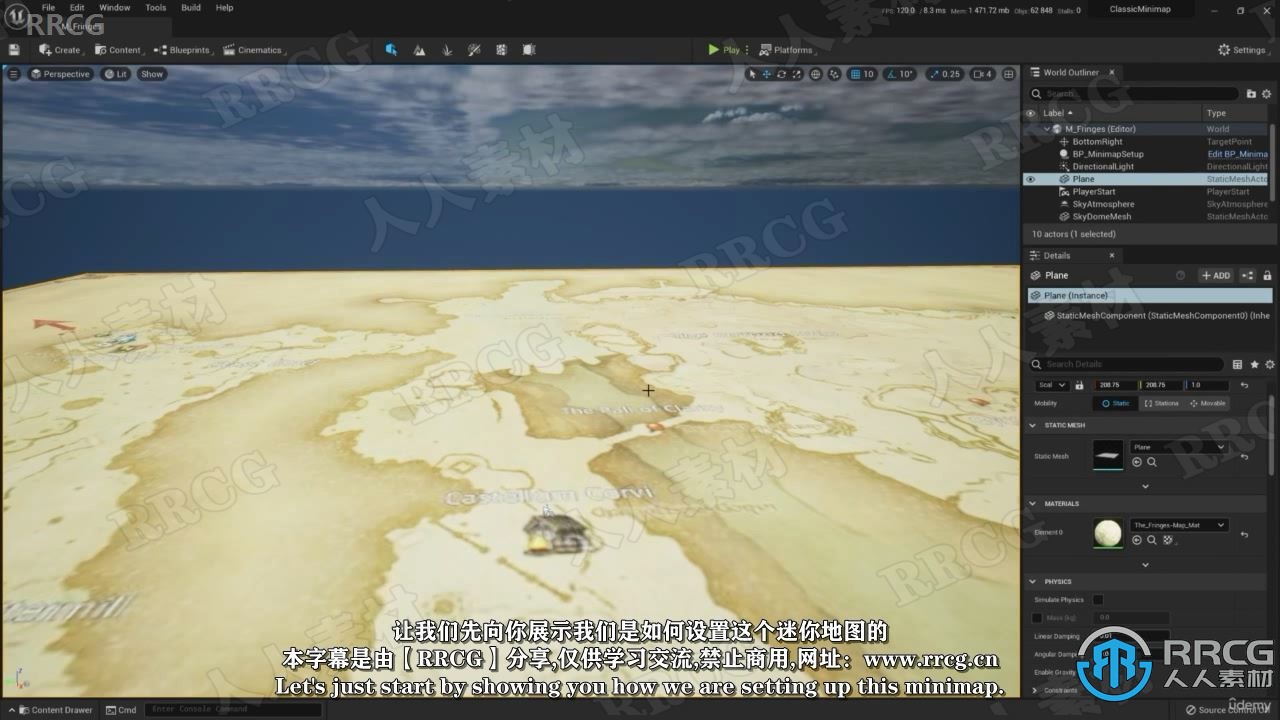Image resolution: width=1280 pixels, height=720 pixels.
Task: Click the green Play arrow
Action: 714,50
